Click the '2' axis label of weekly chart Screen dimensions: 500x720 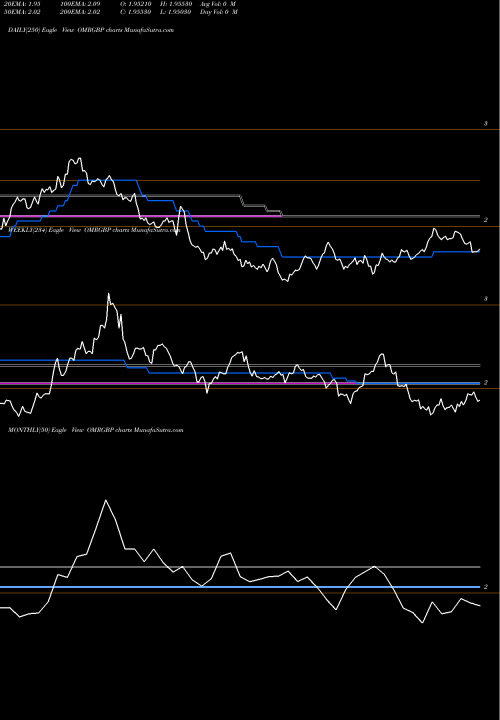click(486, 382)
